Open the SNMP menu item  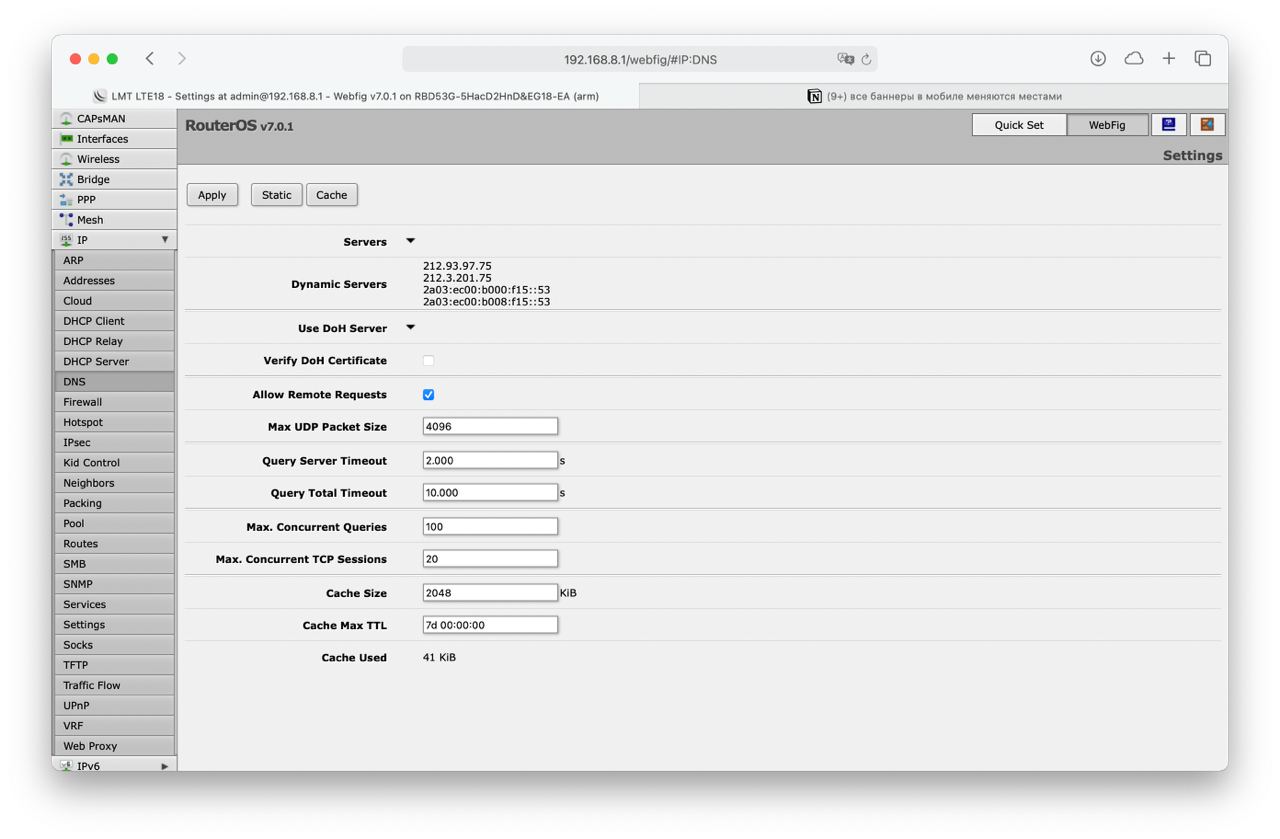(x=114, y=584)
